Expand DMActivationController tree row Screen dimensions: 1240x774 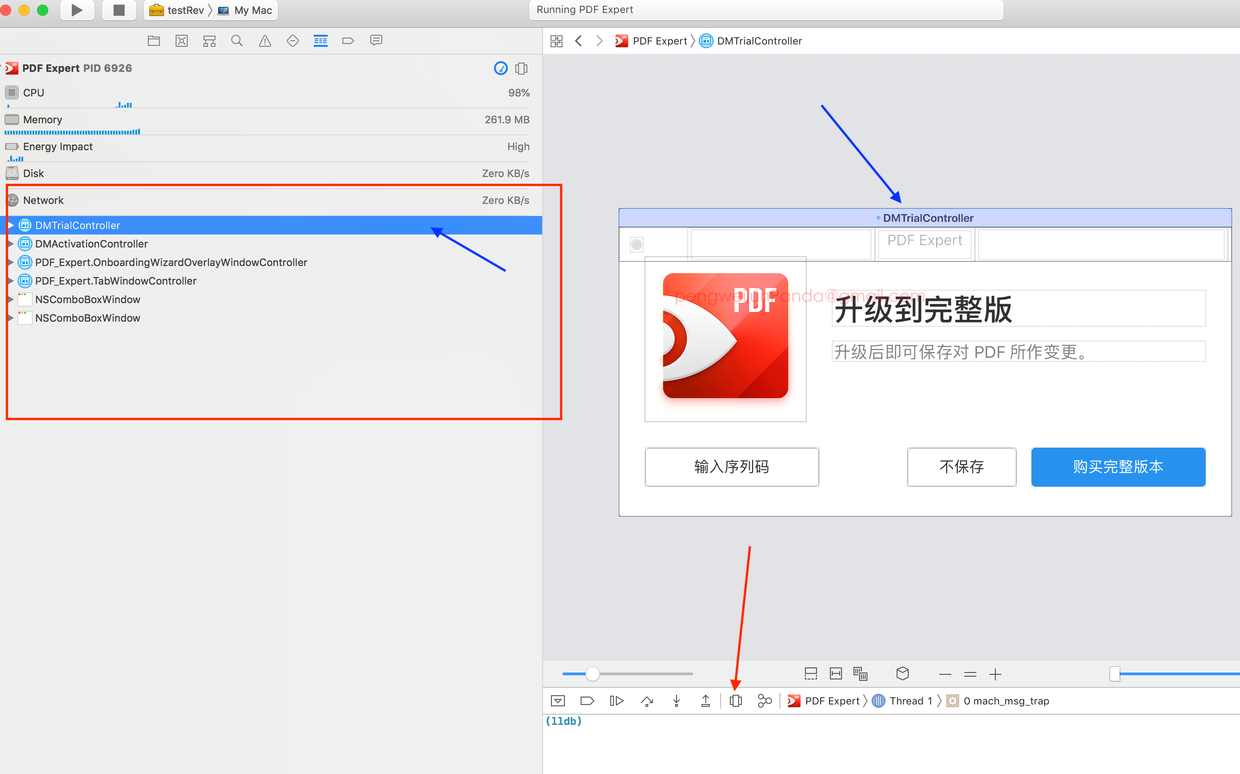11,244
